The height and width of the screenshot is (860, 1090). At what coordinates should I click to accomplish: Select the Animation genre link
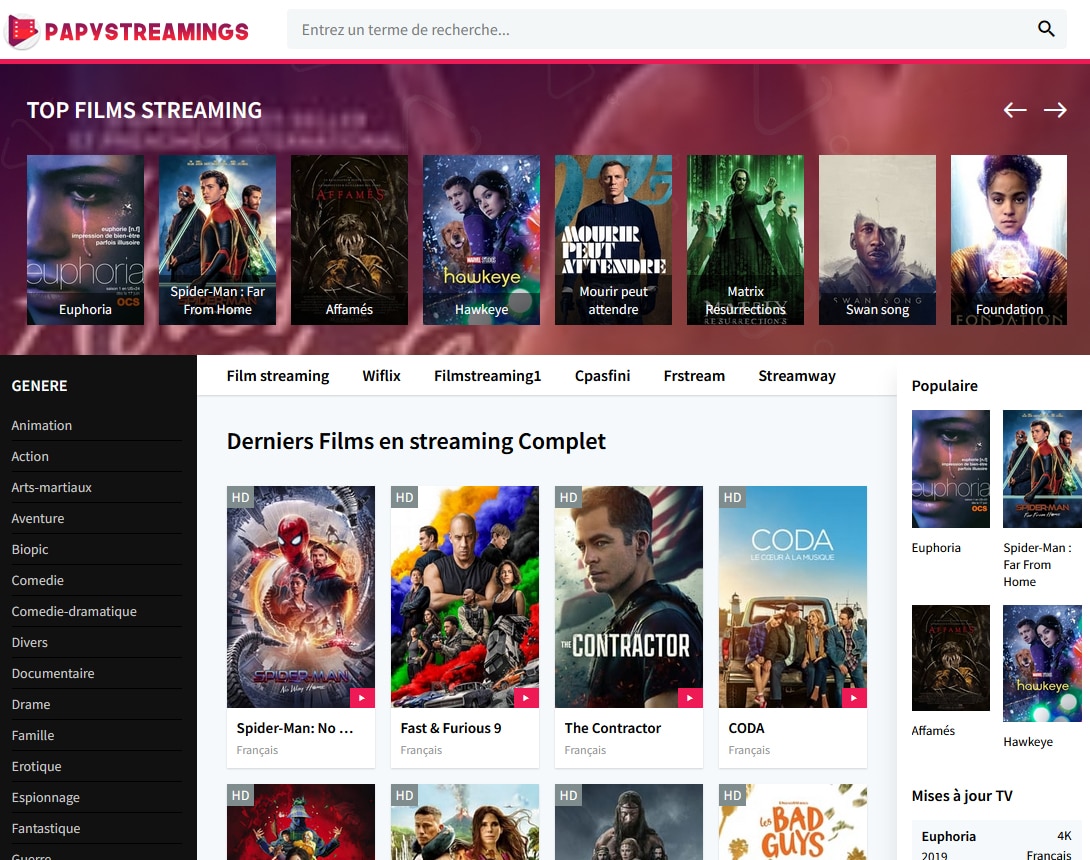click(41, 425)
